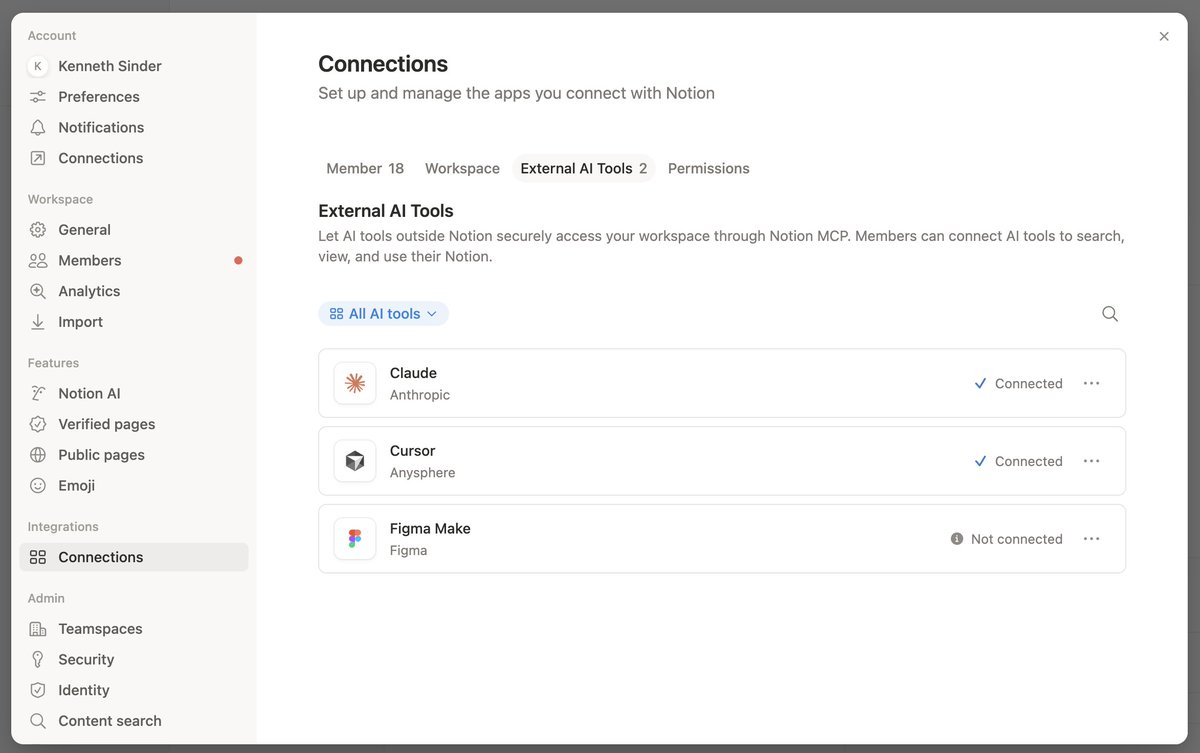Click the Notifications bell icon
Screen dimensions: 1200x753
point(38,127)
